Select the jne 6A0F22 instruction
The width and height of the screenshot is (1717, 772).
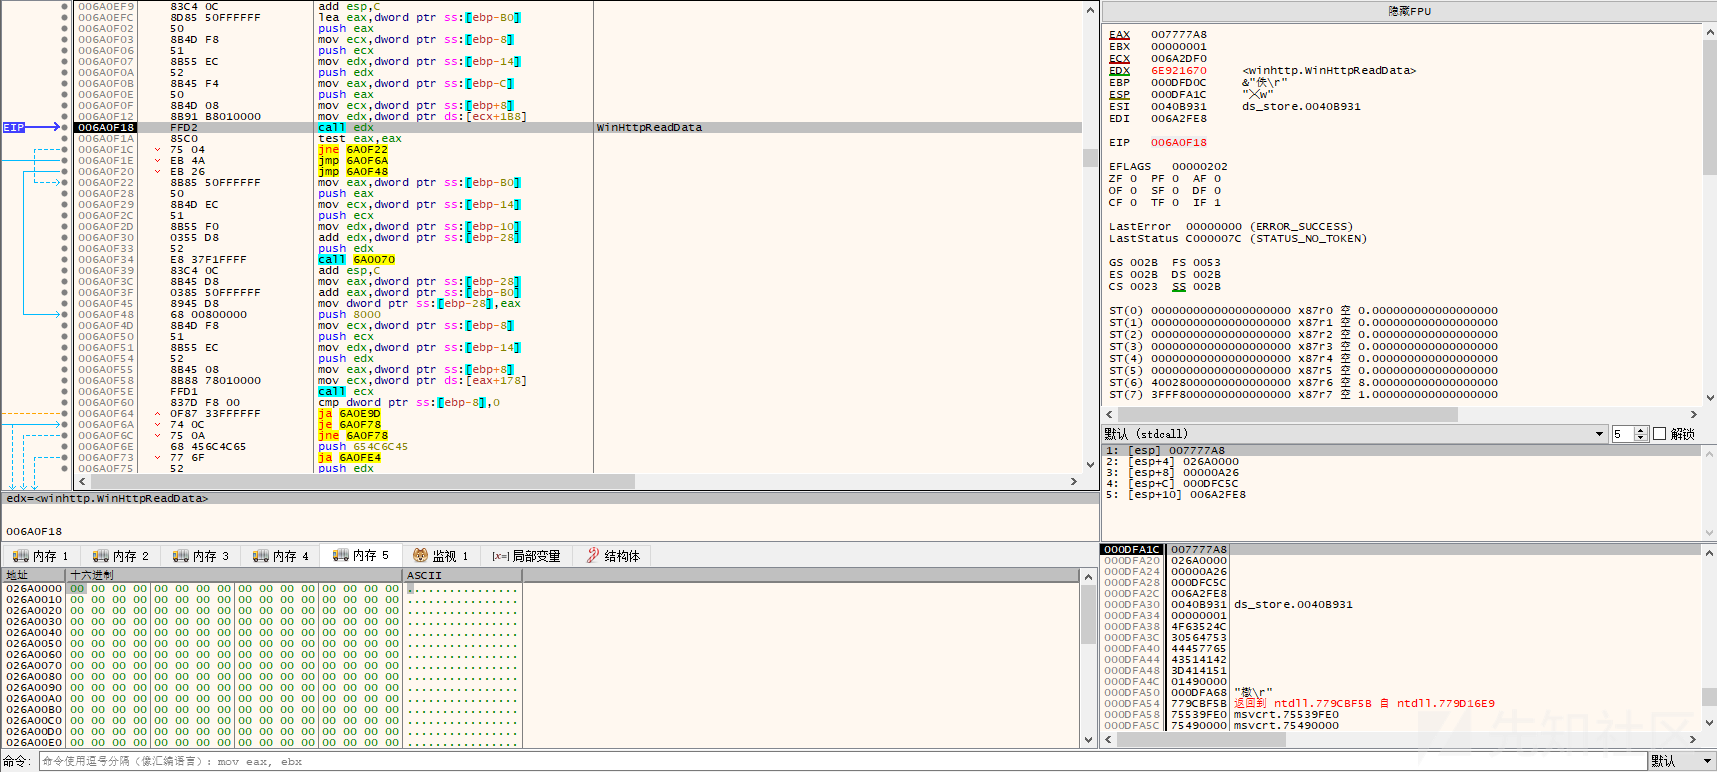[x=352, y=150]
